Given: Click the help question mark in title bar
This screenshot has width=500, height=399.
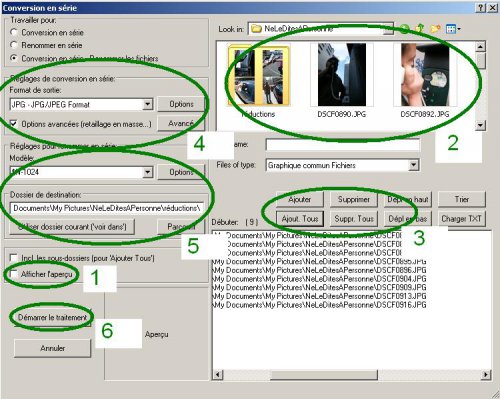Looking at the screenshot, I should [x=480, y=8].
